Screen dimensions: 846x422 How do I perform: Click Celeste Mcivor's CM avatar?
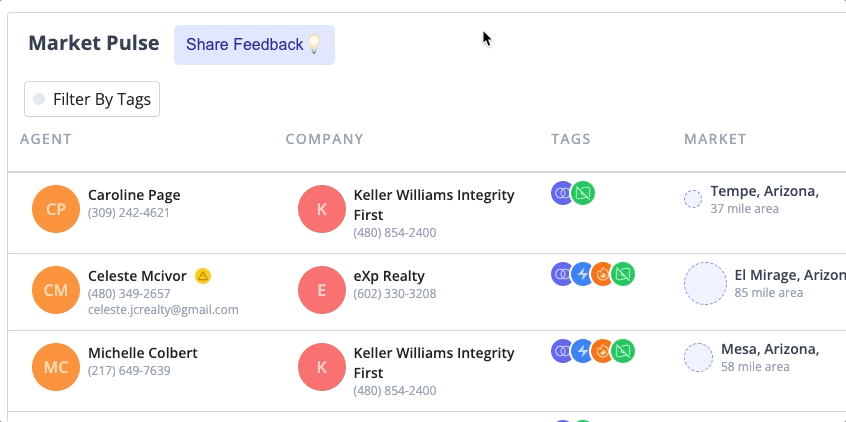click(56, 290)
